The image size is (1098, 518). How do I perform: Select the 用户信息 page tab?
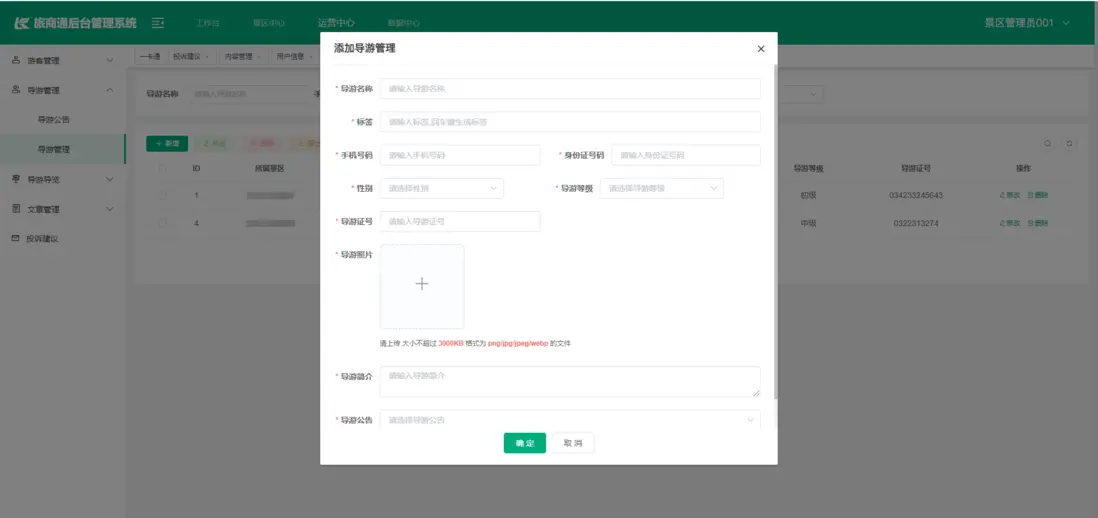(293, 57)
